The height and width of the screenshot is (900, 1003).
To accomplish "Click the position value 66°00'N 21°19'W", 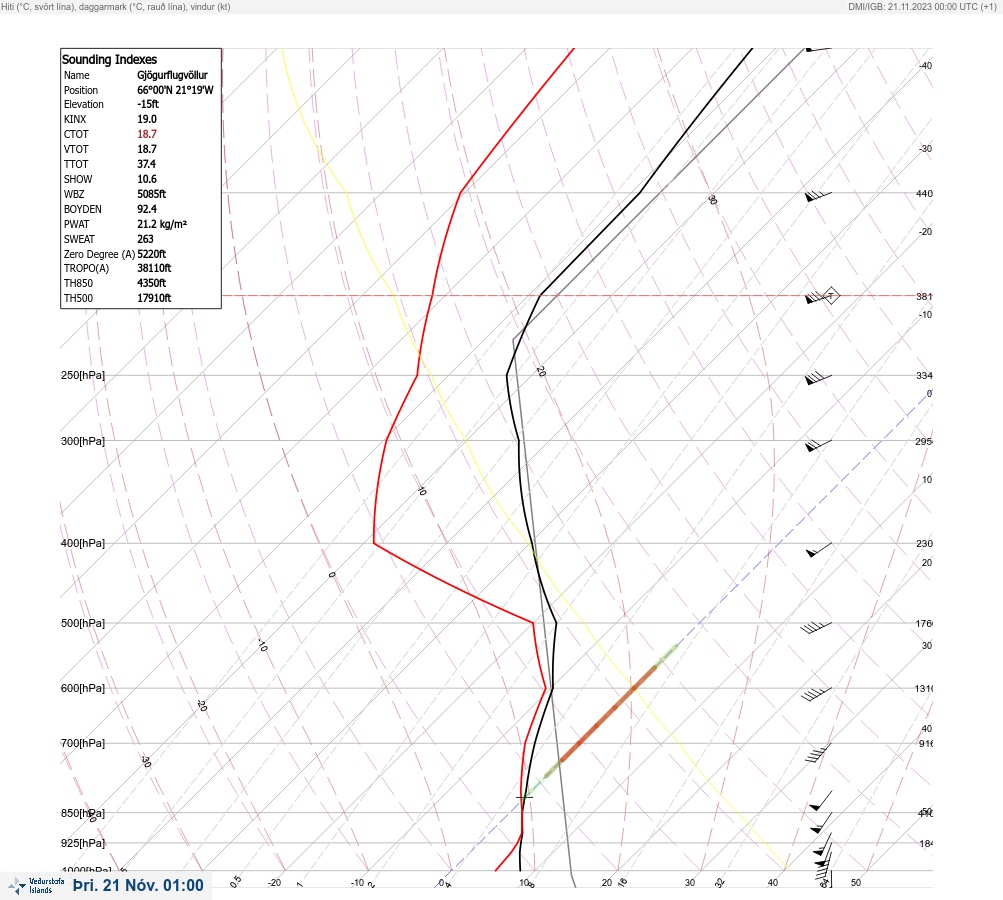I will (175, 90).
